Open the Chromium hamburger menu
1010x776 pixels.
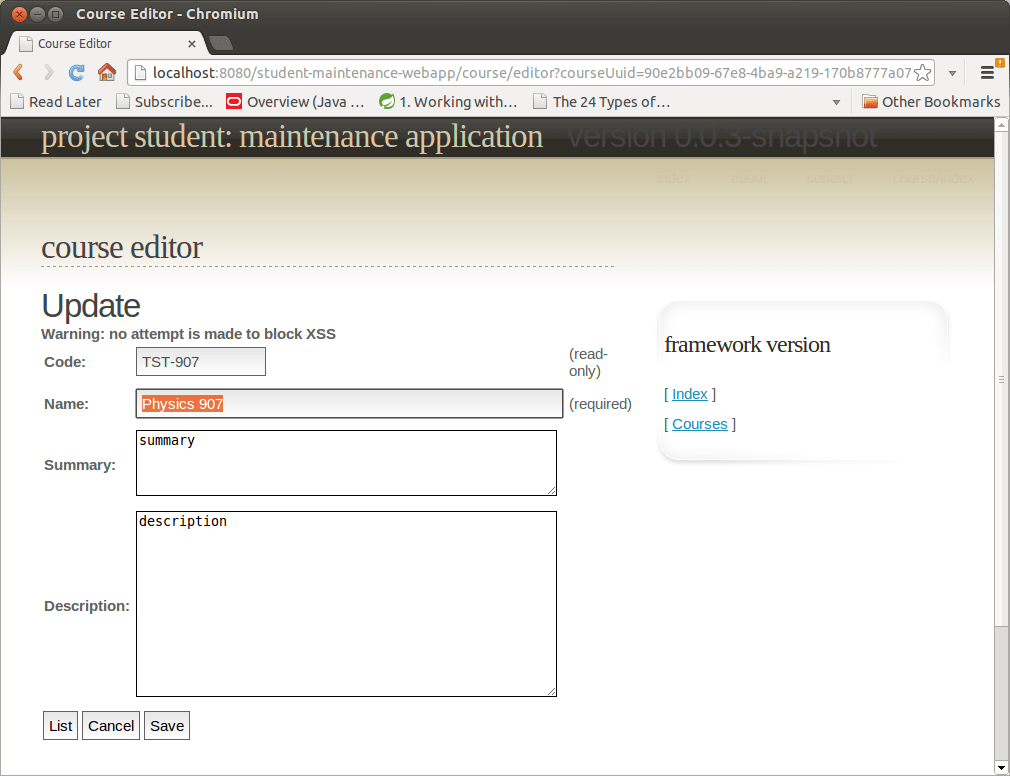pyautogui.click(x=987, y=72)
